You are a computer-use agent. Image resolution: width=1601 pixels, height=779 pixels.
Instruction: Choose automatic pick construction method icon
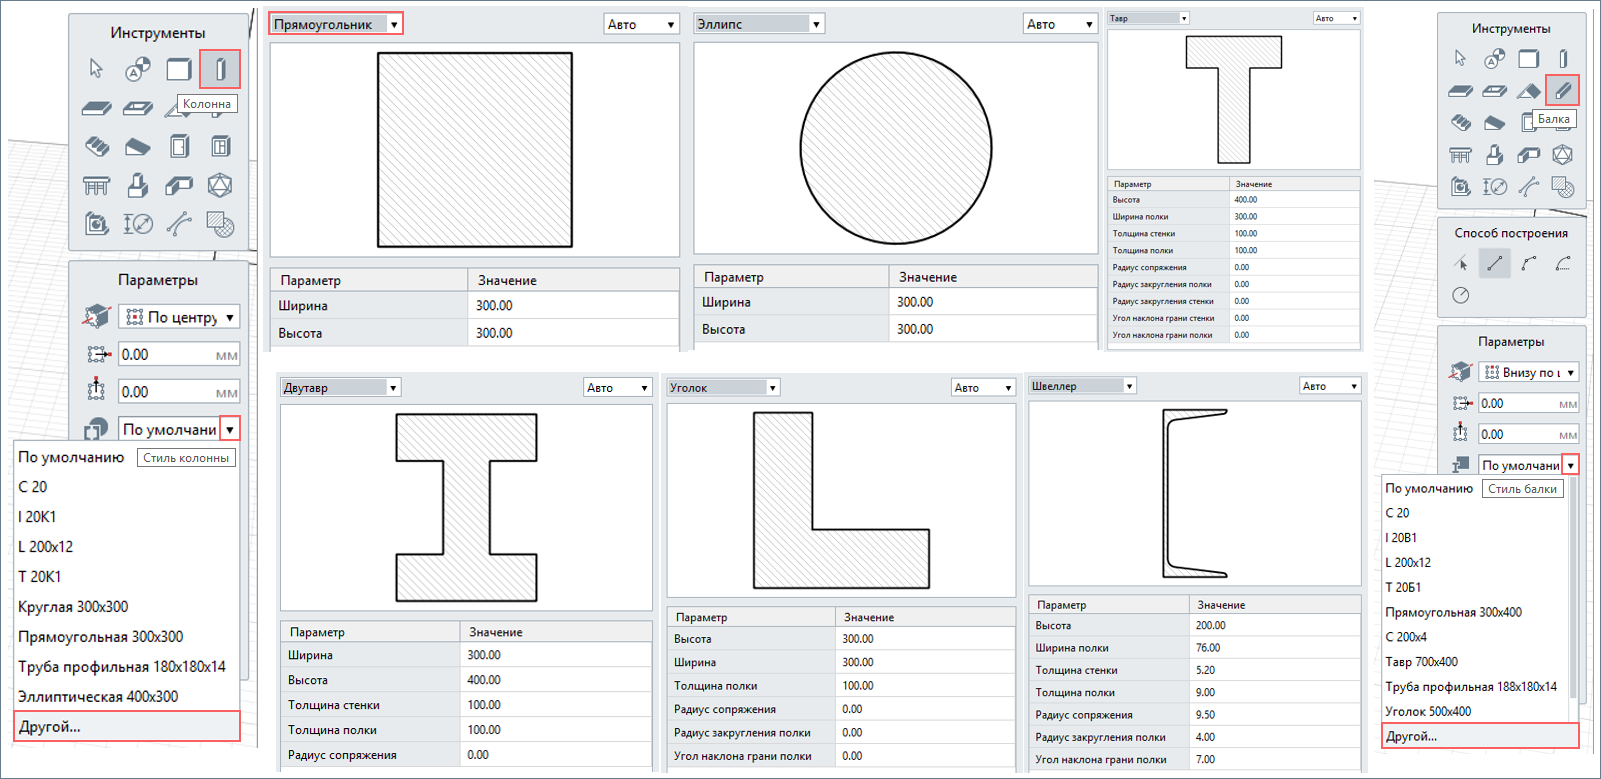click(1461, 264)
